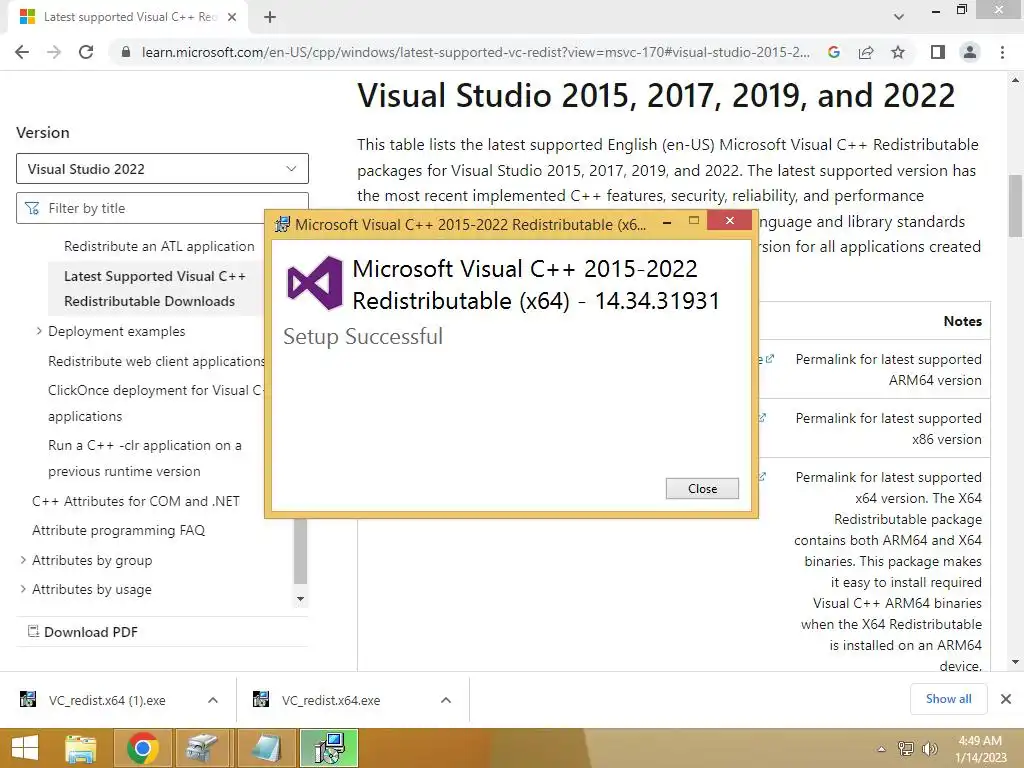Screen dimensions: 1024x768
Task: Close the Latest supported Visual C++ tab
Action: [232, 17]
